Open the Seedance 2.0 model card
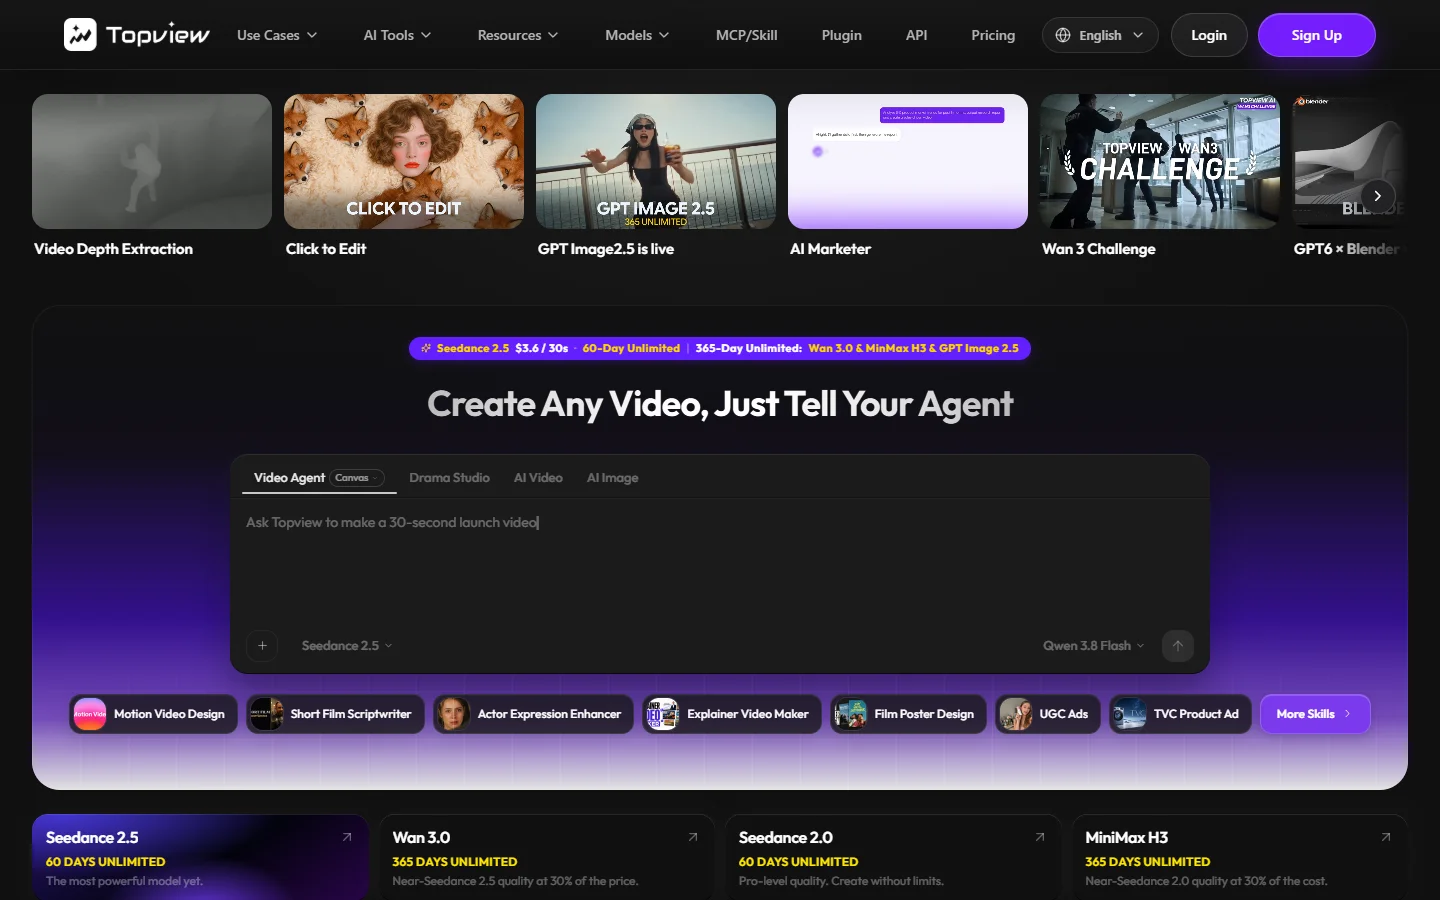 (892, 858)
